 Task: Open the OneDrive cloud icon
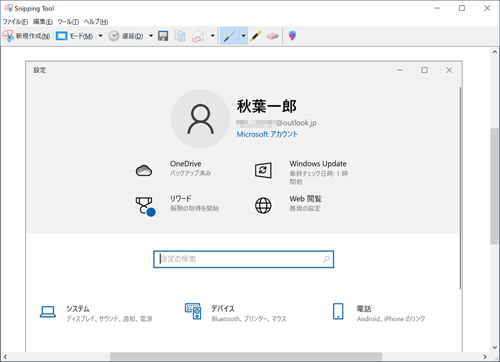pos(144,171)
